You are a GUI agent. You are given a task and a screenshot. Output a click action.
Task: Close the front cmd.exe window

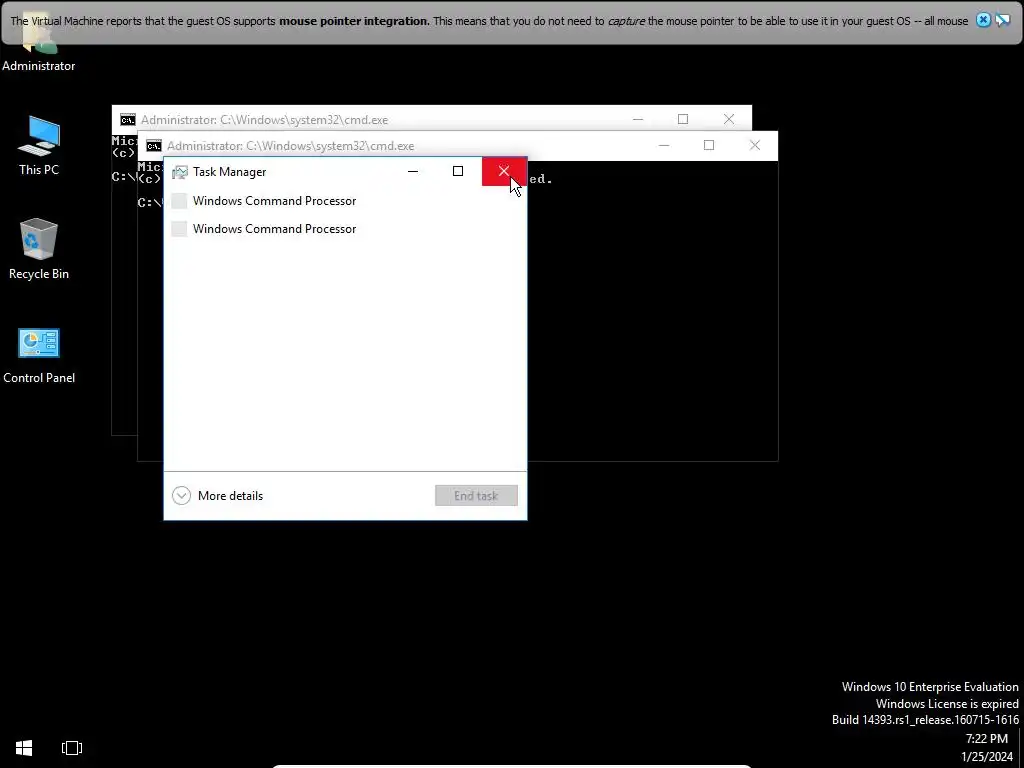[755, 146]
